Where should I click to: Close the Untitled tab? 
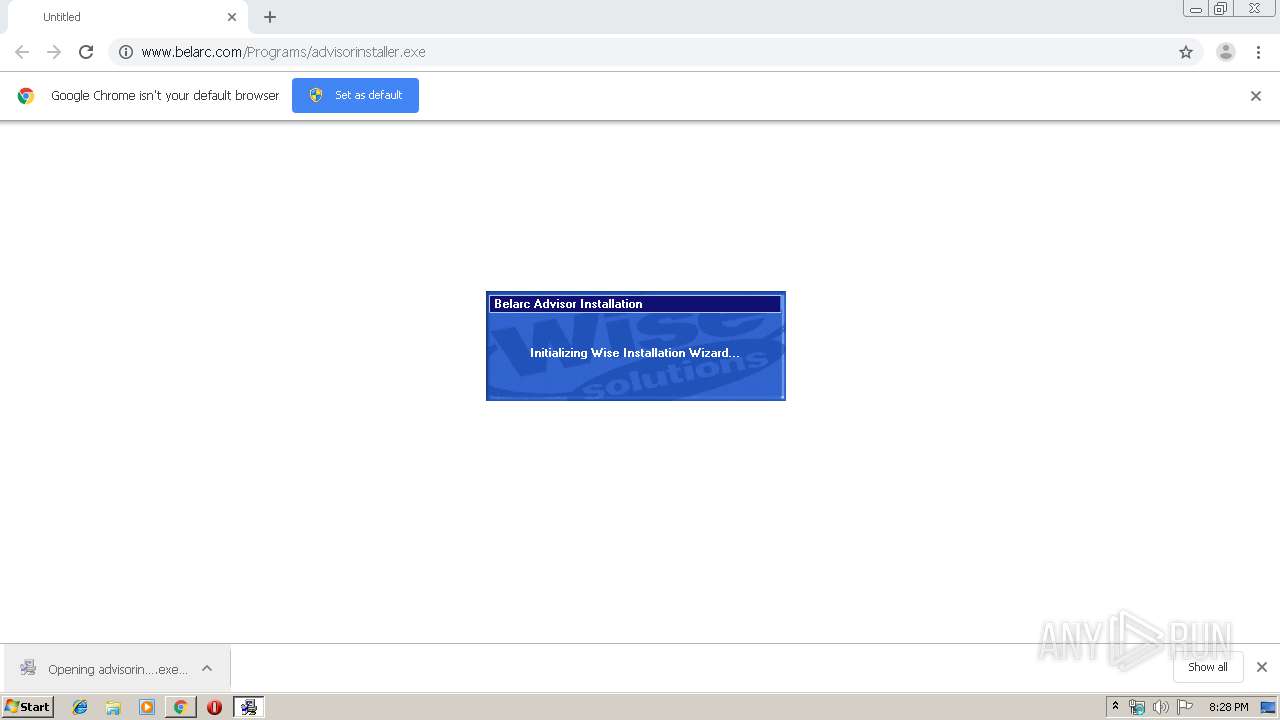tap(232, 17)
